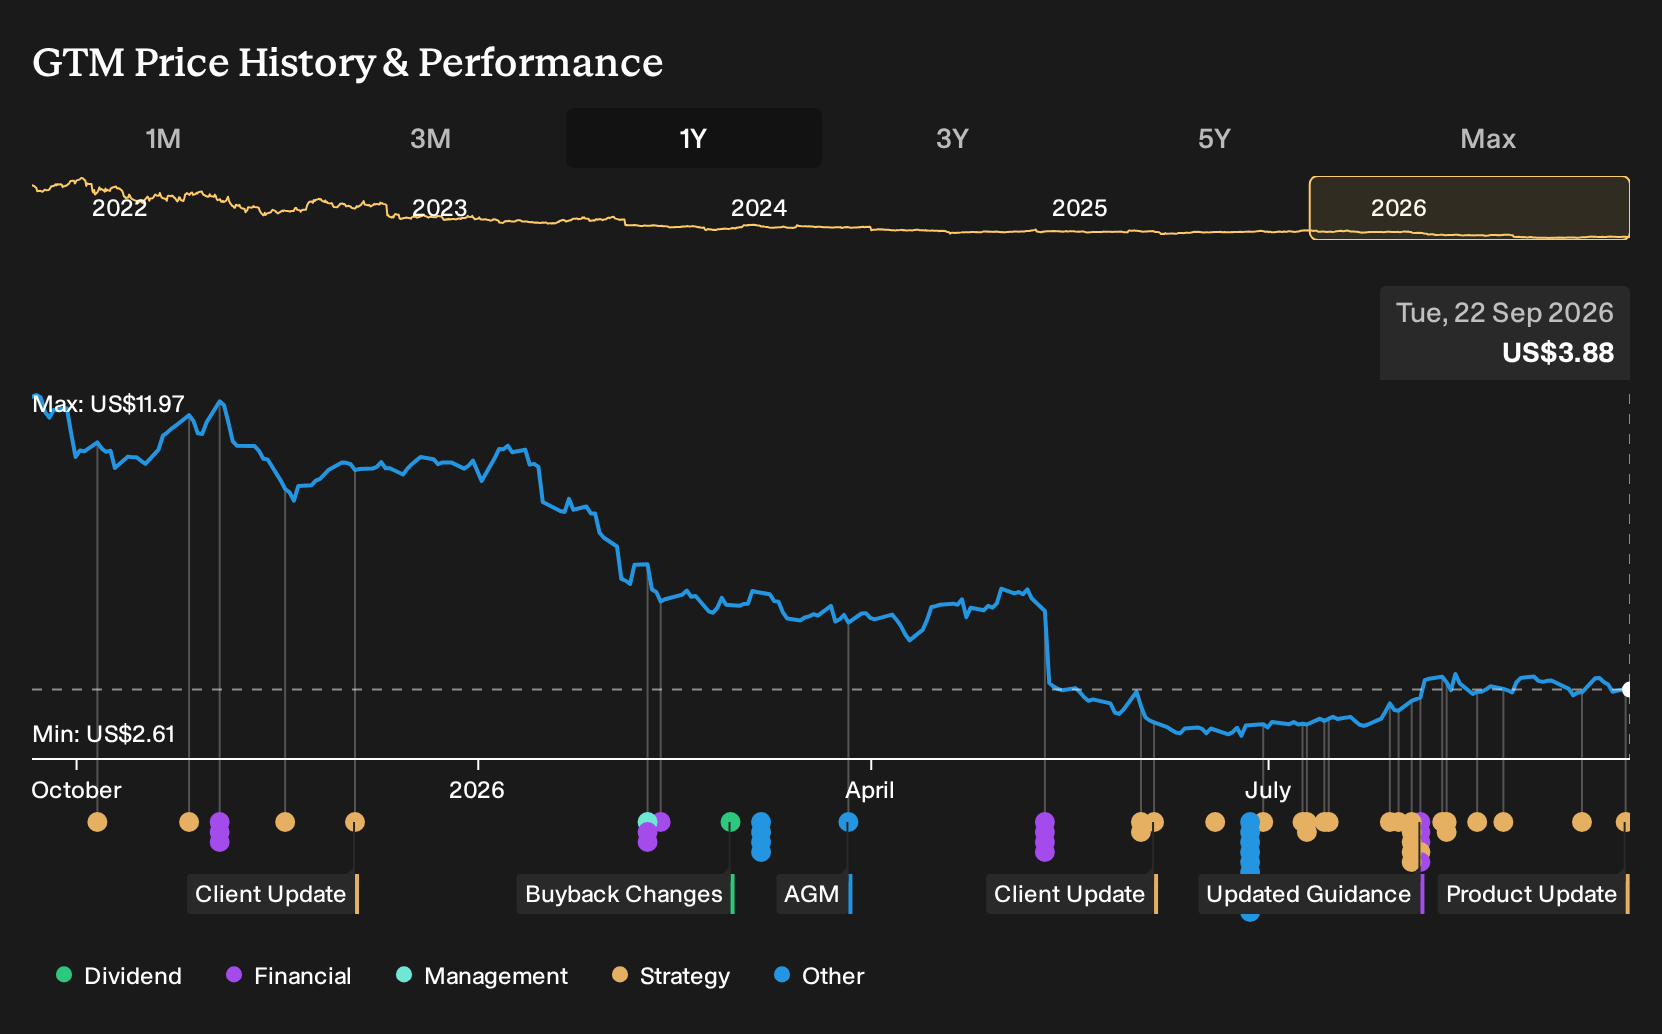Click the April axis label
The image size is (1662, 1034).
[870, 790]
